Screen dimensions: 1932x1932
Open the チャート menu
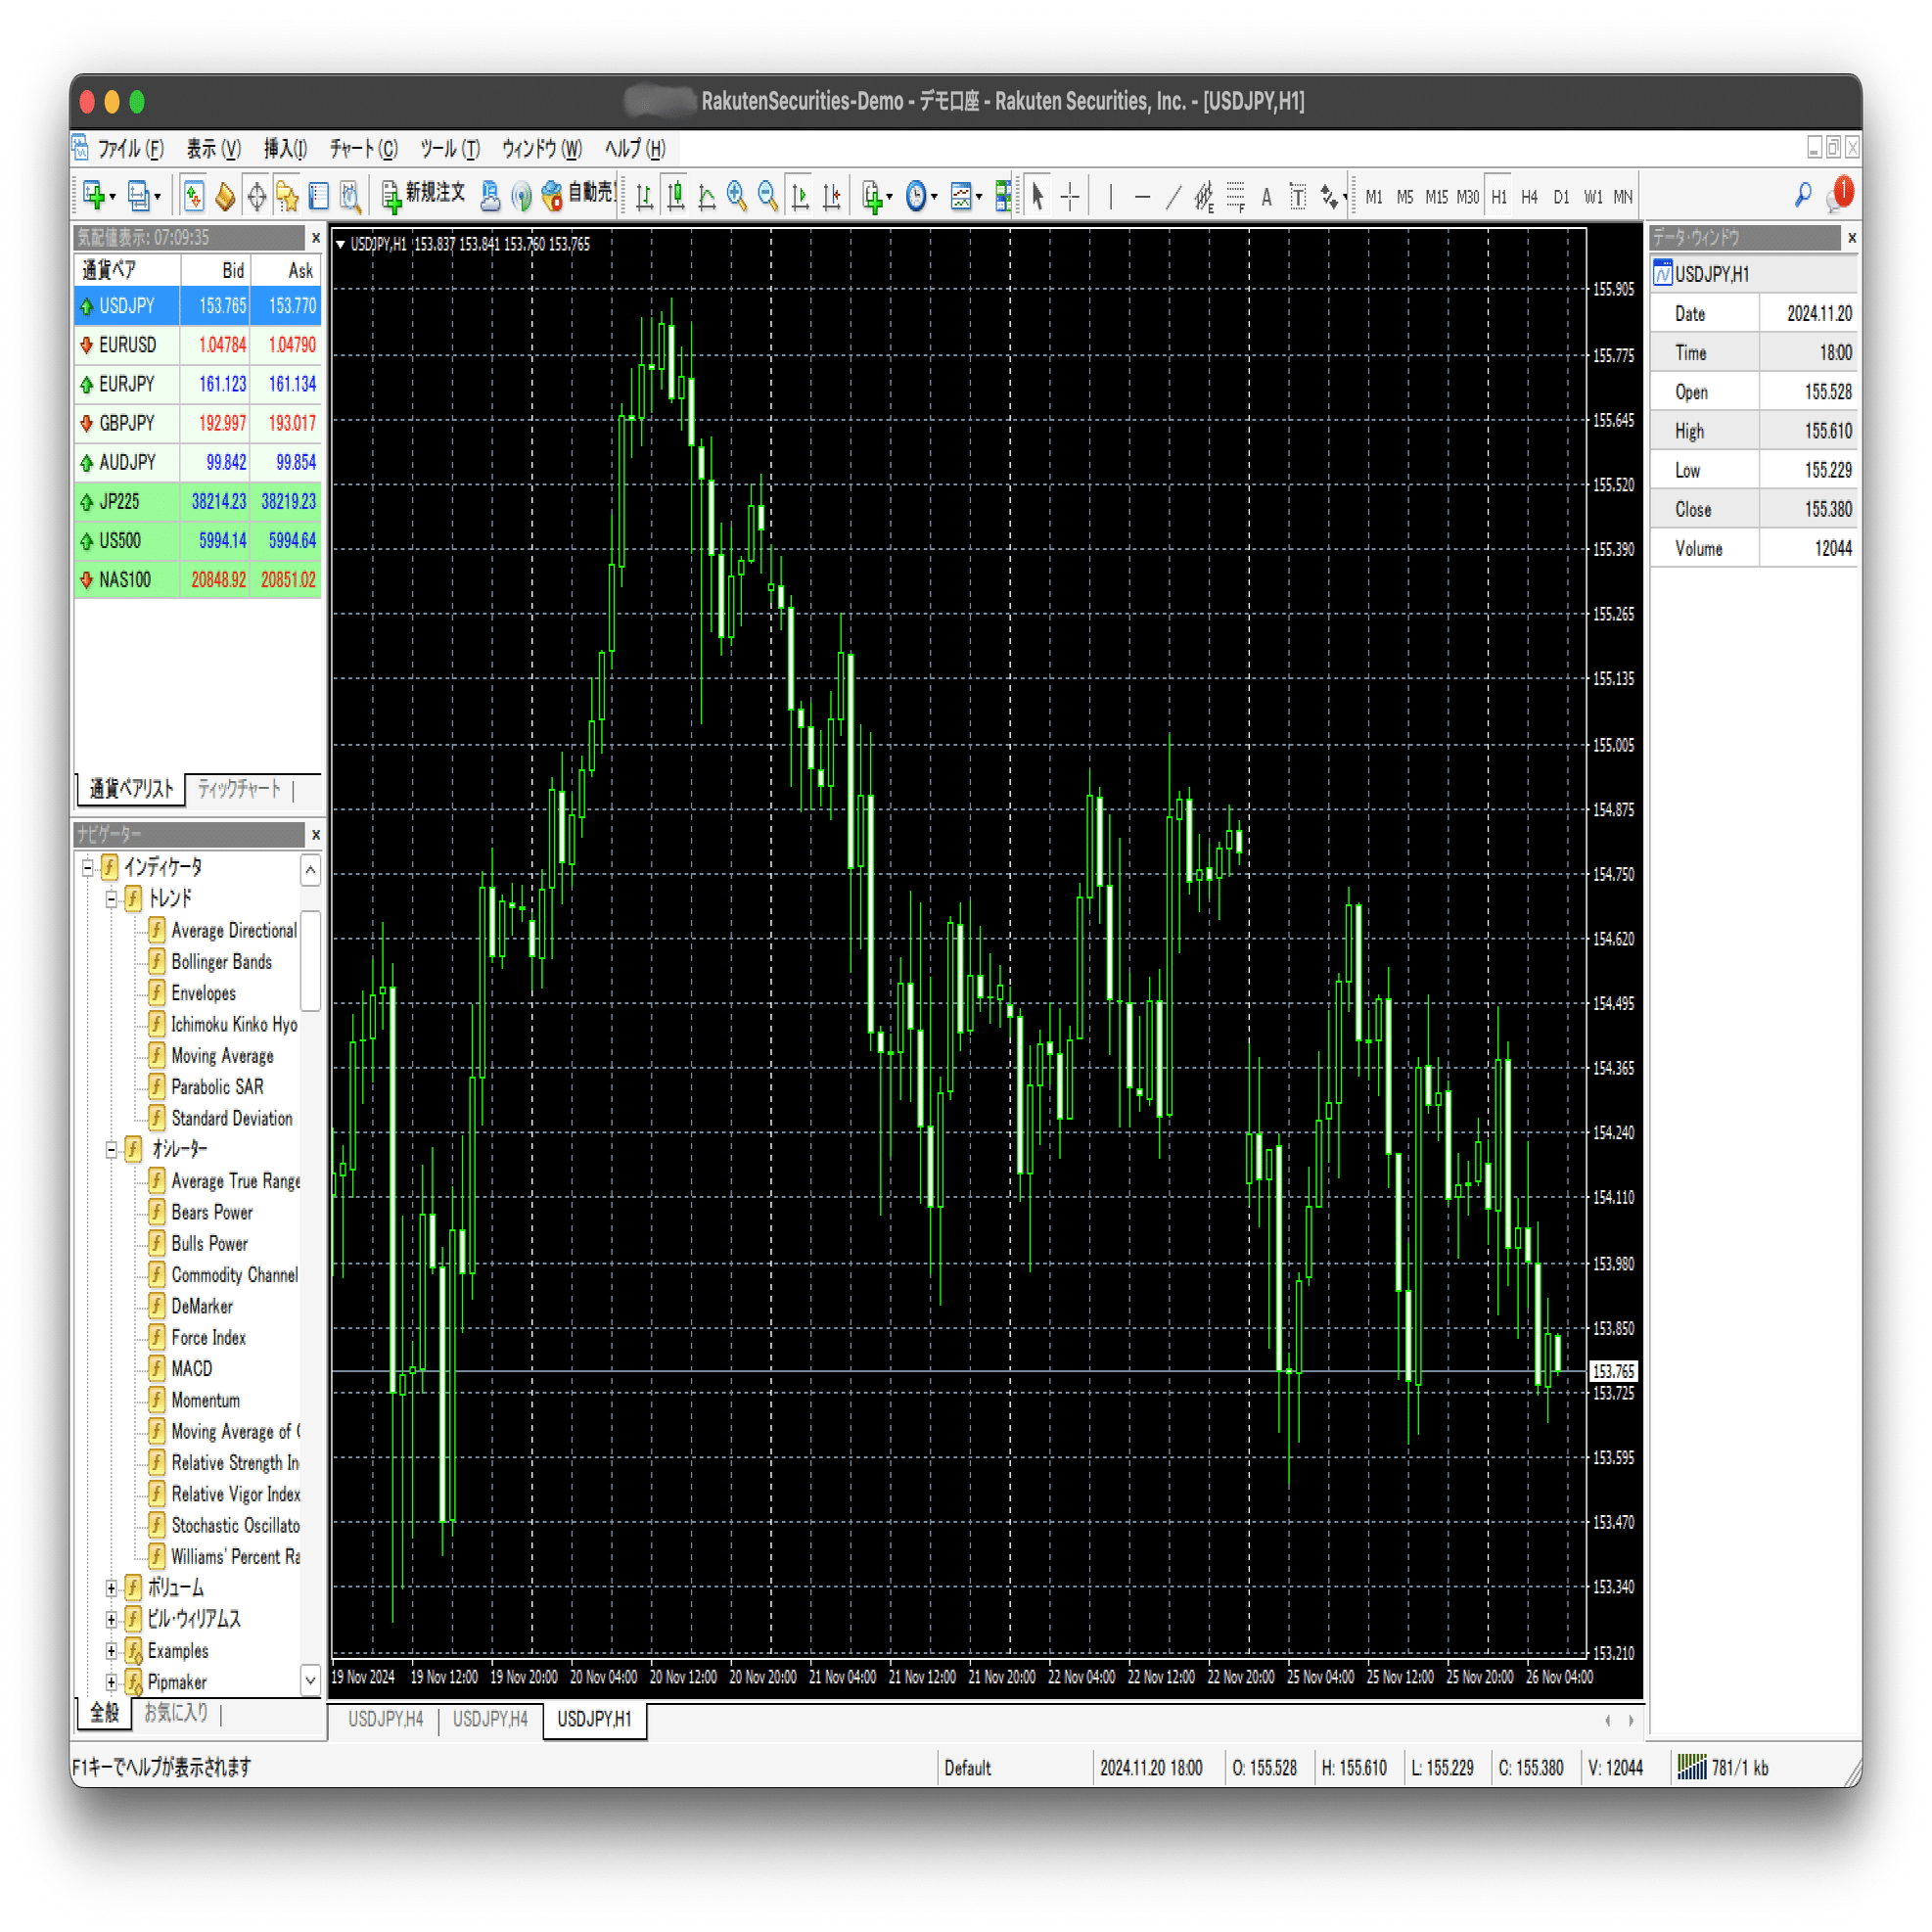click(x=362, y=149)
